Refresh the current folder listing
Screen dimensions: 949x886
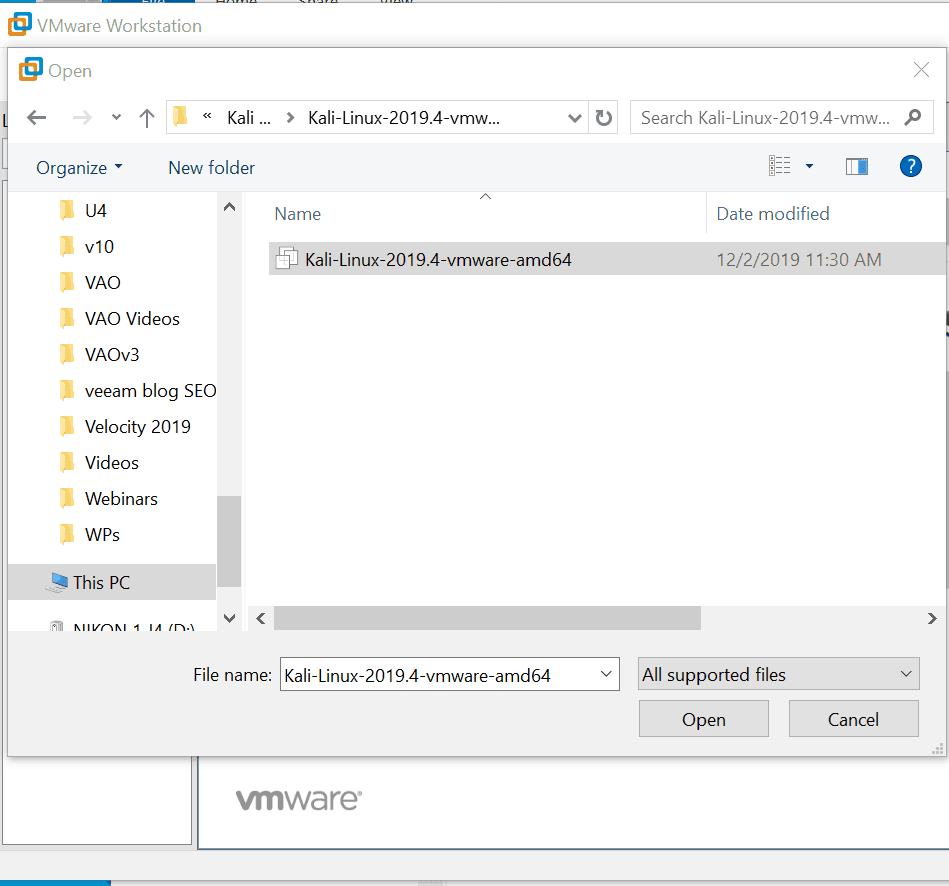(x=603, y=117)
